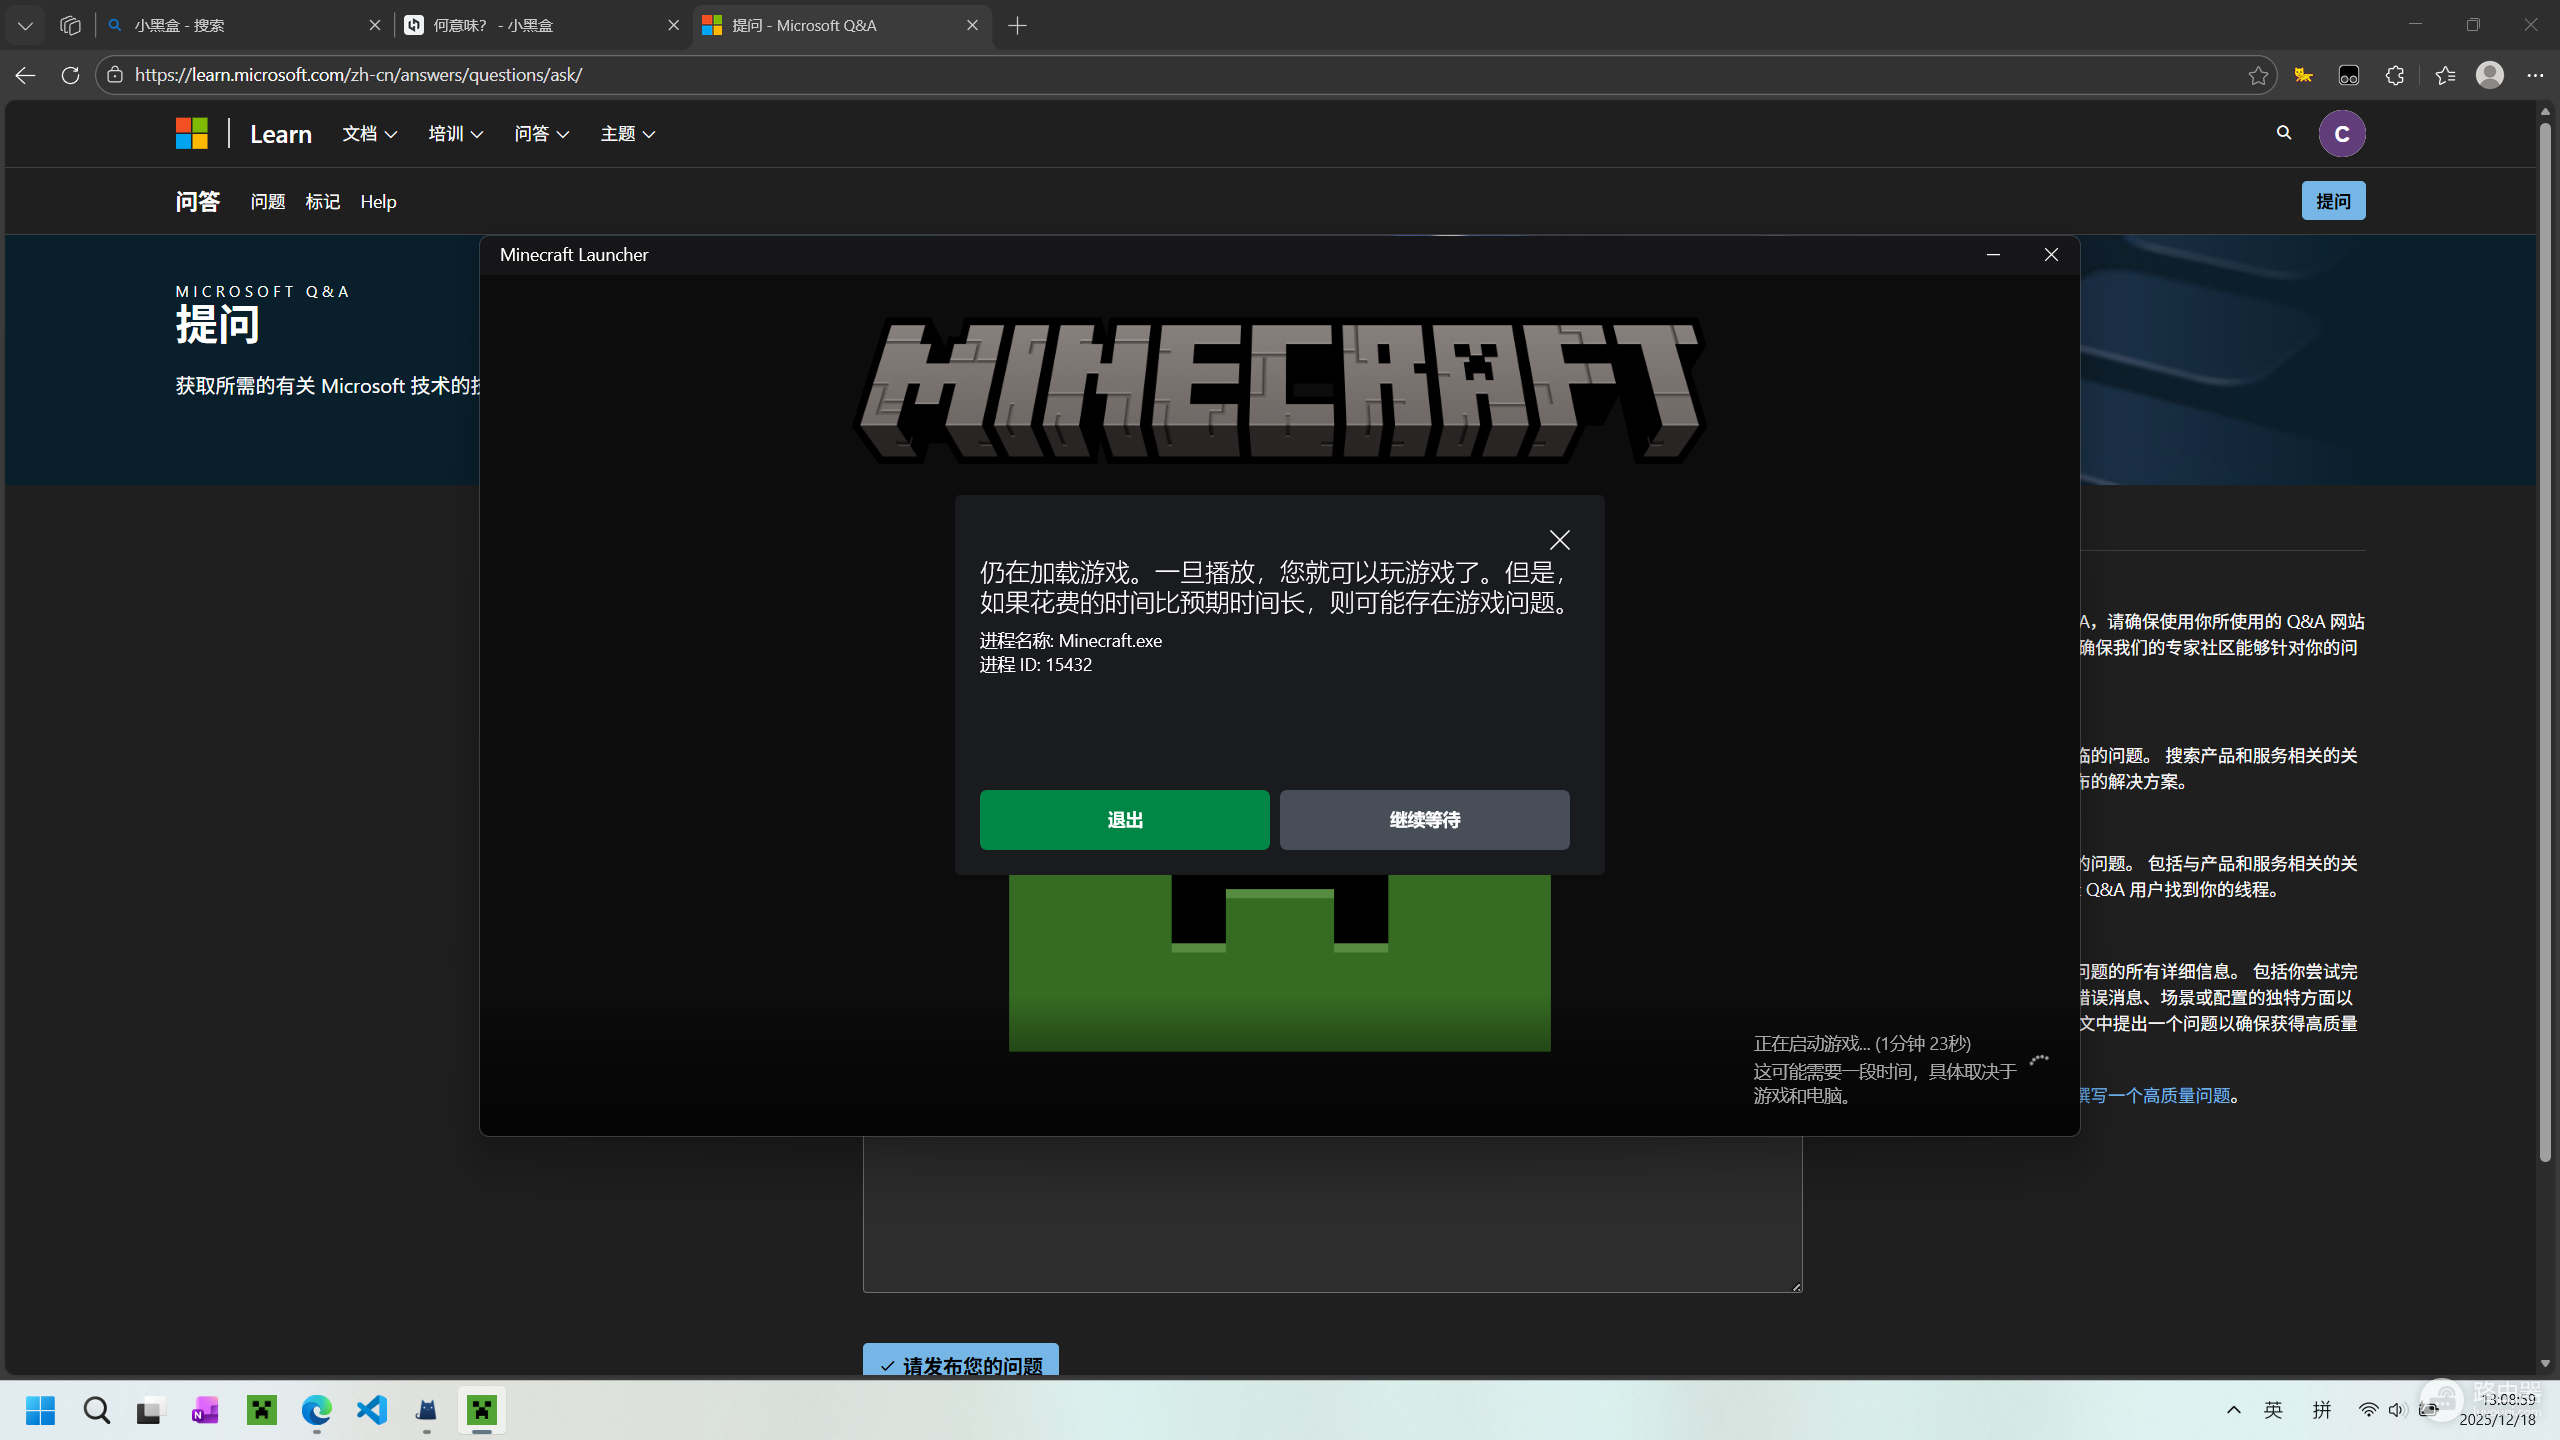Open the Task View icon on the taskbar
Image resolution: width=2560 pixels, height=1440 pixels.
149,1410
